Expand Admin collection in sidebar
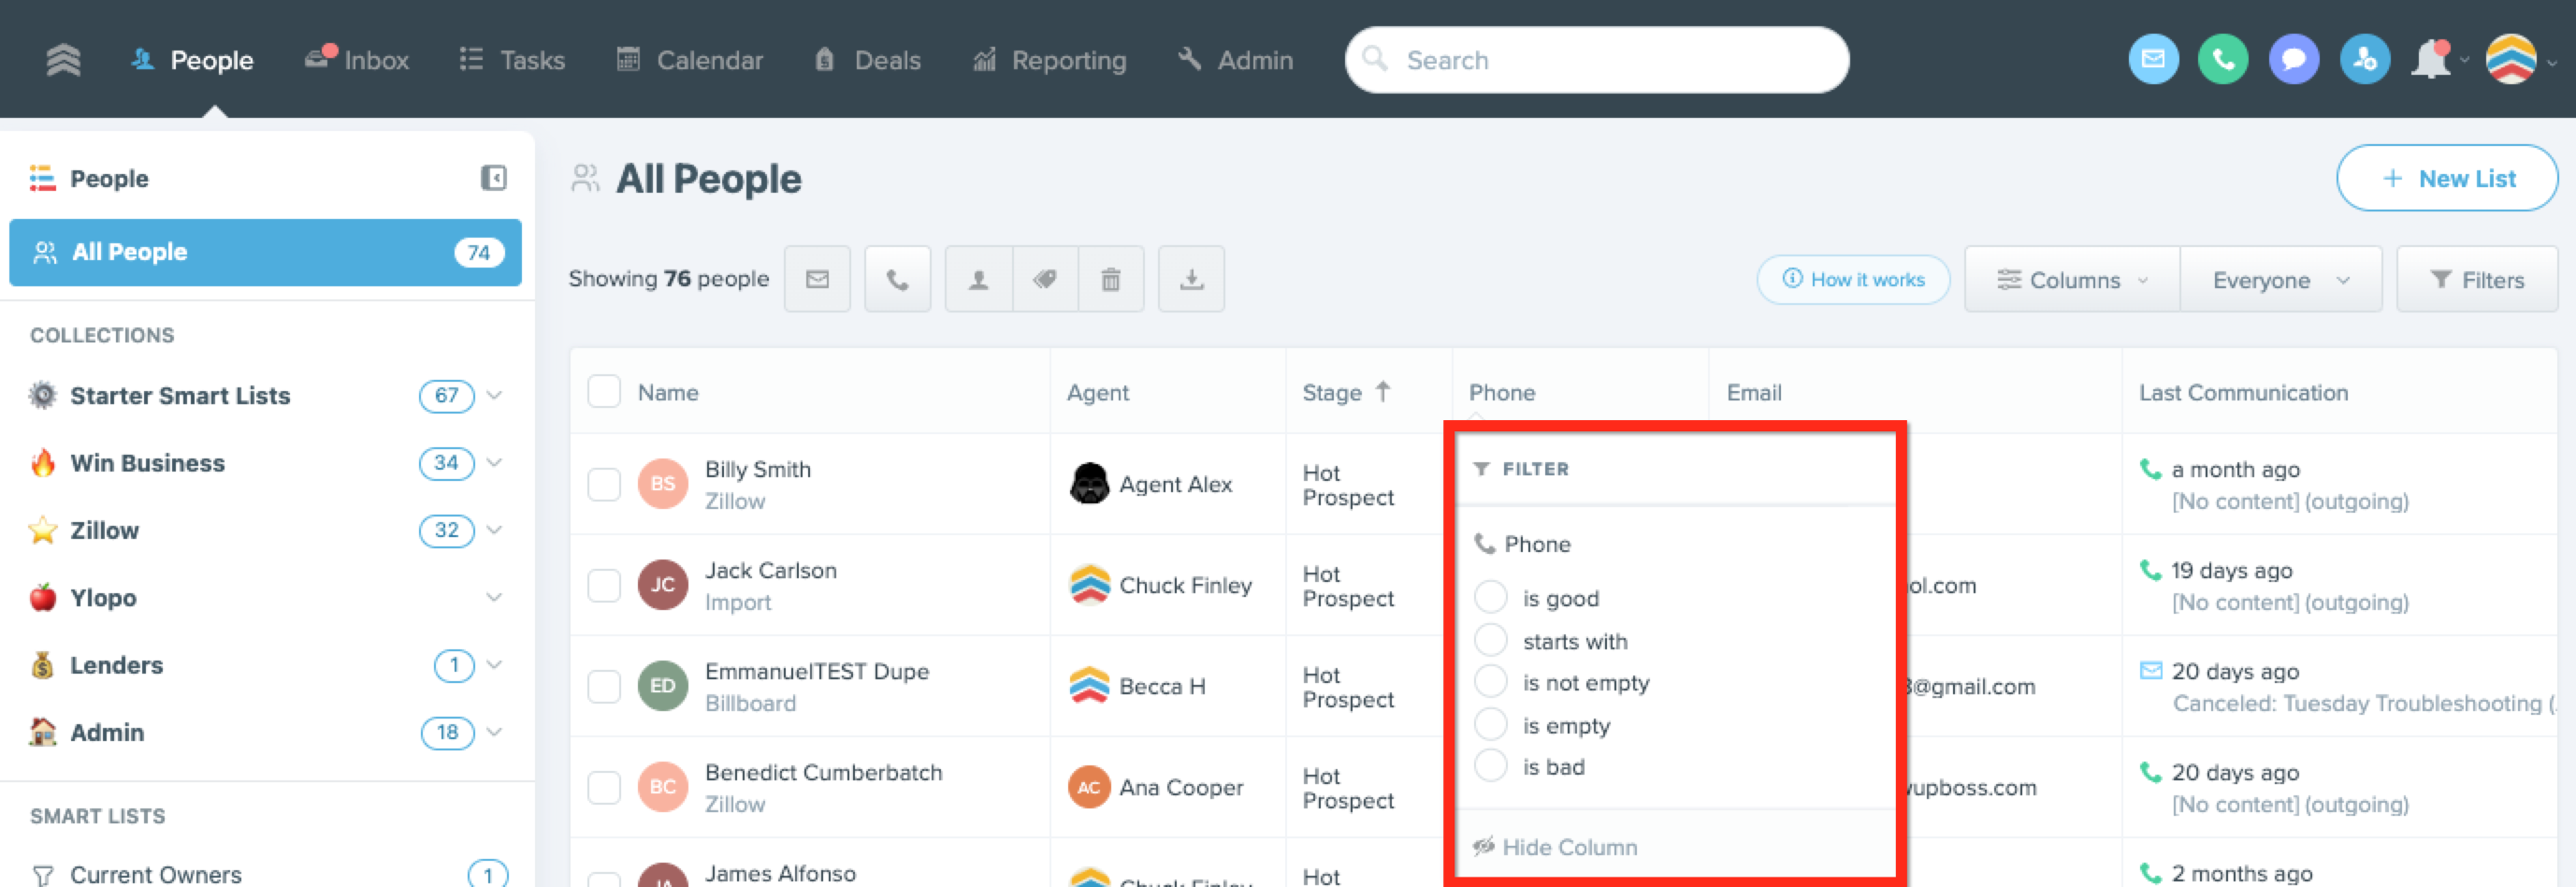Image resolution: width=2576 pixels, height=887 pixels. (x=494, y=733)
